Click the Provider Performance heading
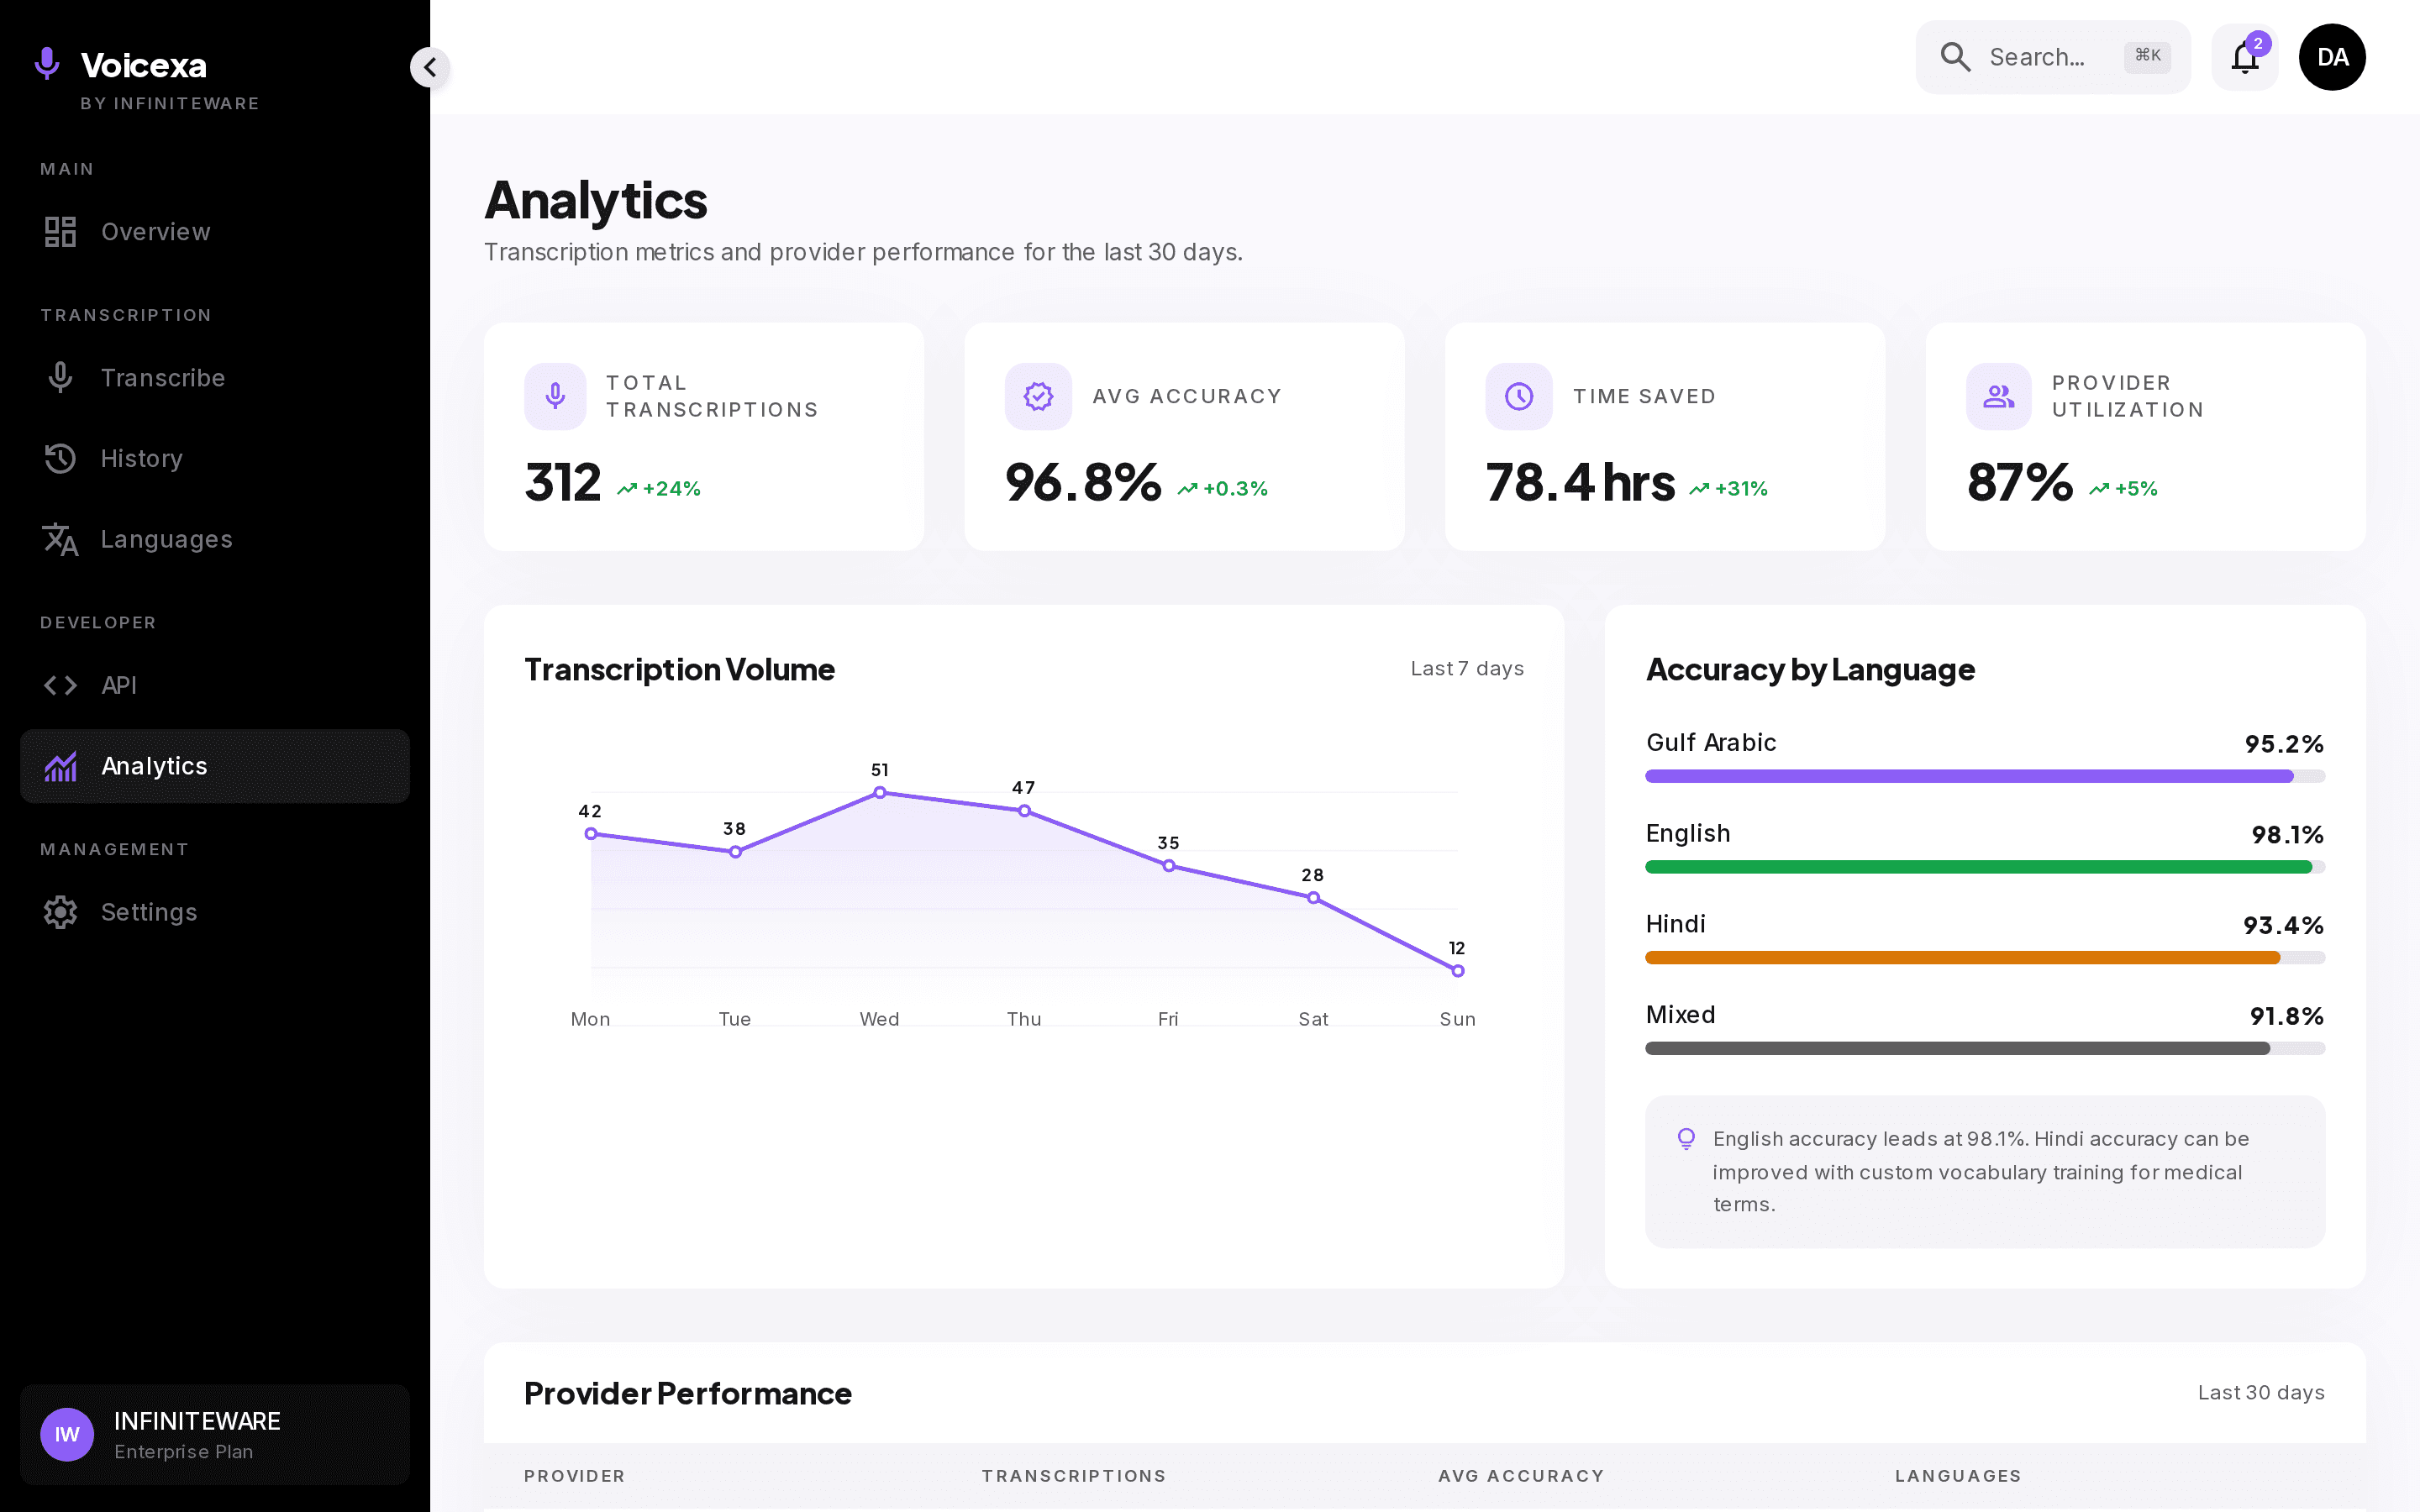The image size is (2420, 1512). 688,1393
